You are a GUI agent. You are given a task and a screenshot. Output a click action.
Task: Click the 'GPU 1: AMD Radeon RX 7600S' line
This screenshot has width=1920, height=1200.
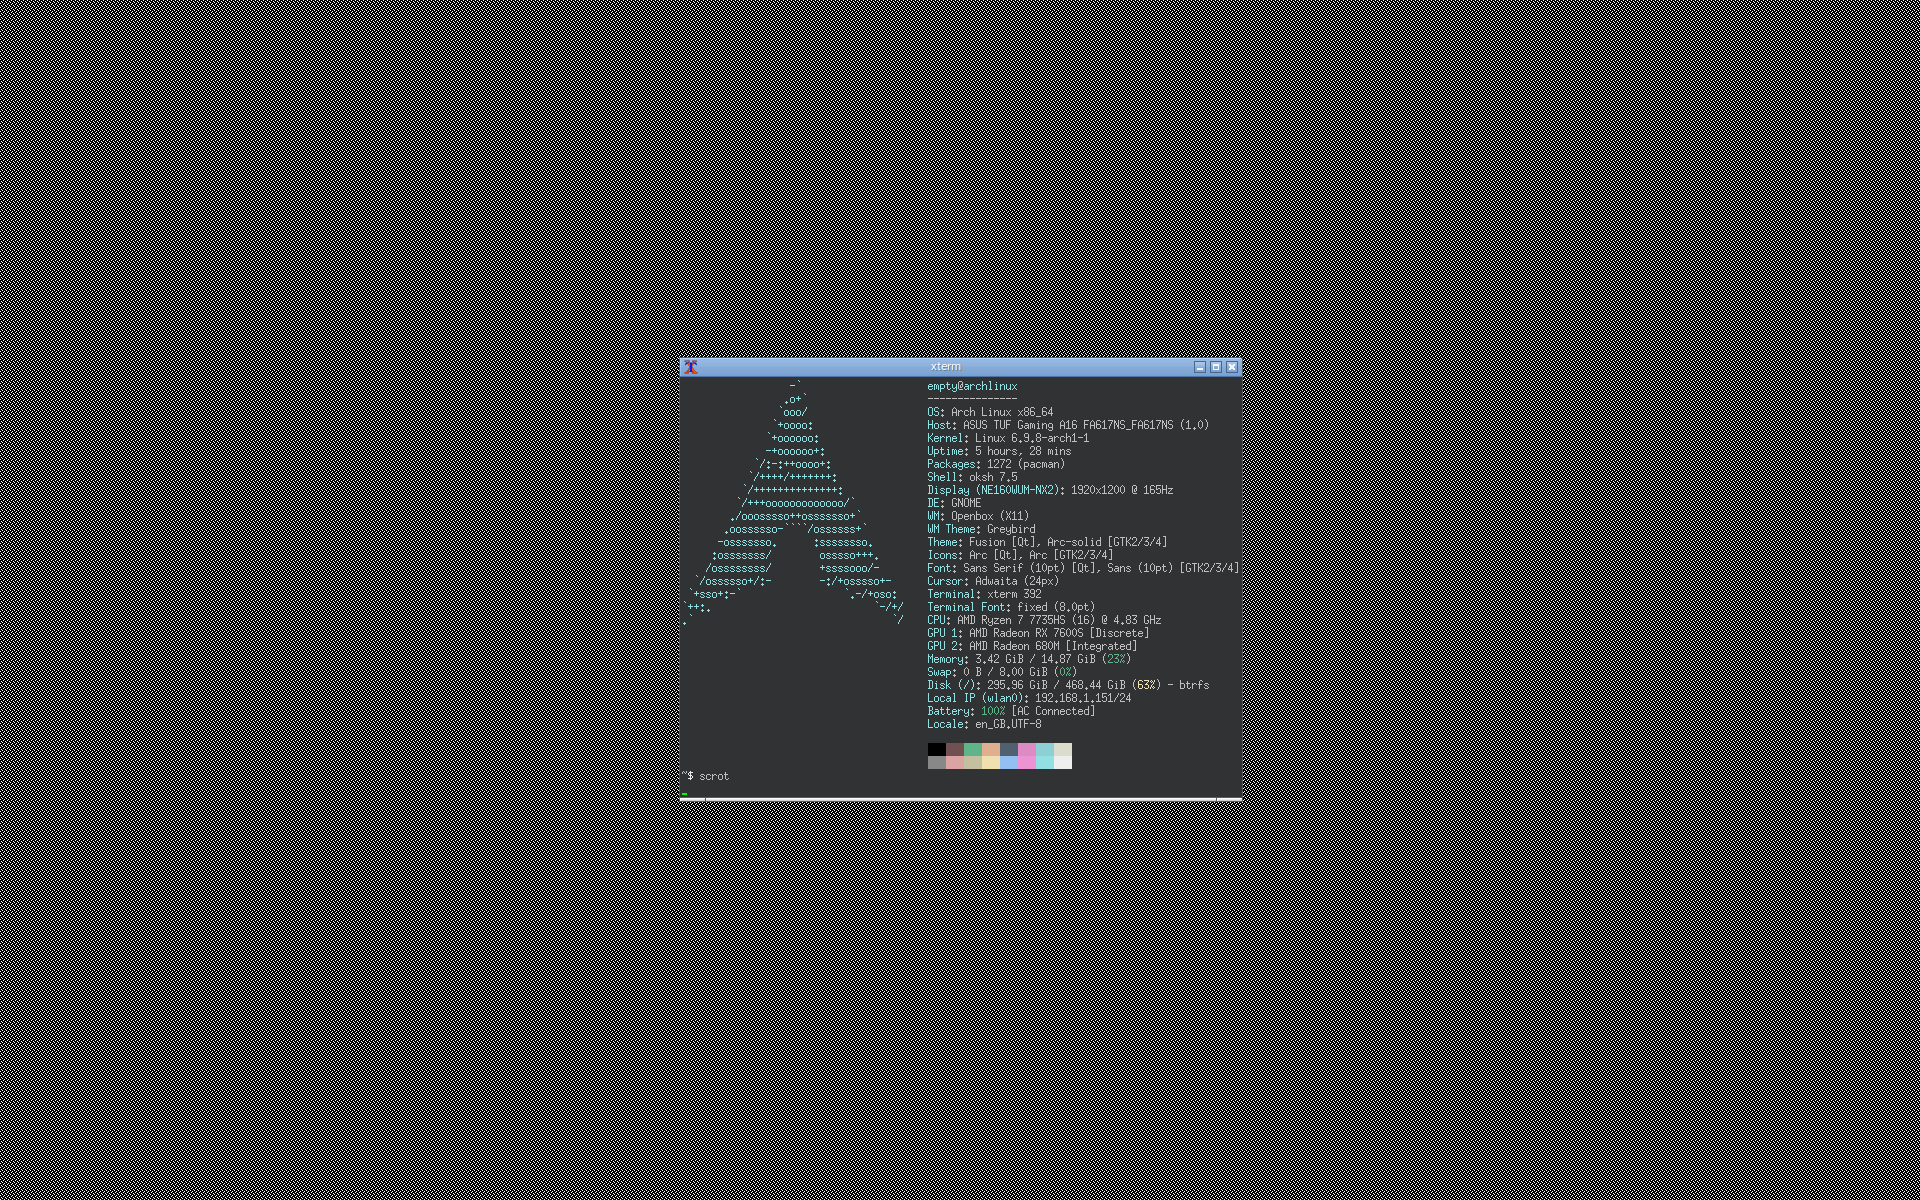[1038, 633]
